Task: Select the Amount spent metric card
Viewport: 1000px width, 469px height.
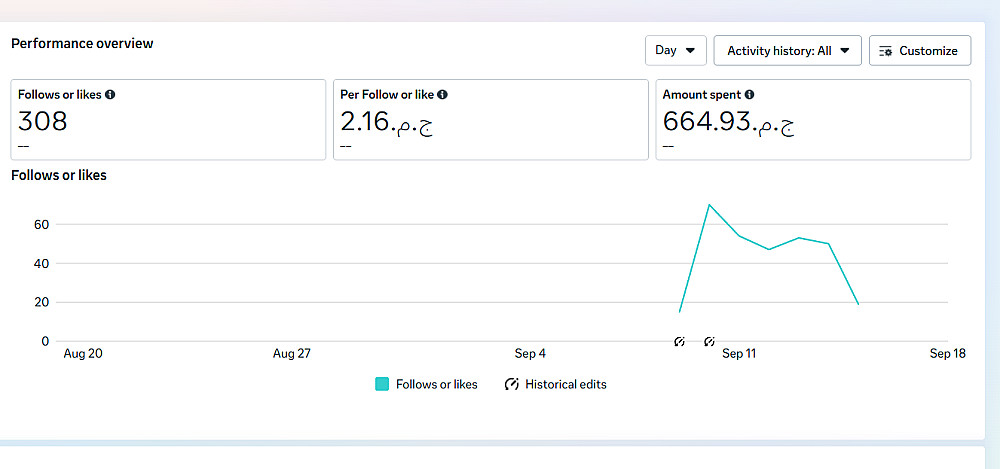Action: pyautogui.click(x=813, y=120)
